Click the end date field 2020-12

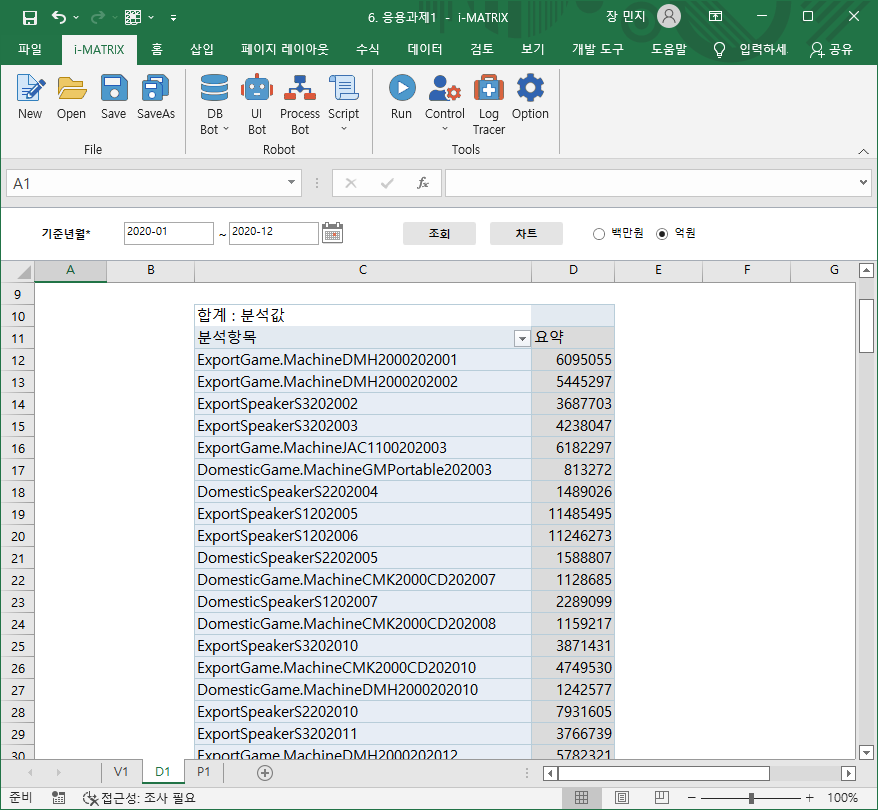pyautogui.click(x=273, y=233)
